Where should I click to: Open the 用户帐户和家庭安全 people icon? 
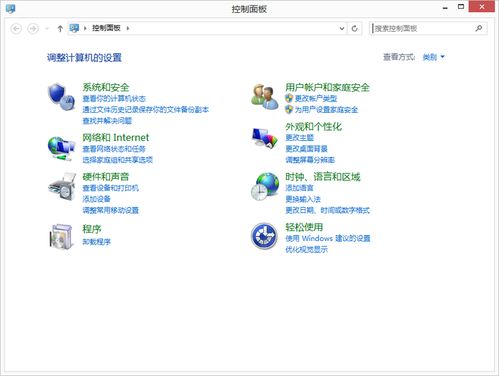point(265,97)
